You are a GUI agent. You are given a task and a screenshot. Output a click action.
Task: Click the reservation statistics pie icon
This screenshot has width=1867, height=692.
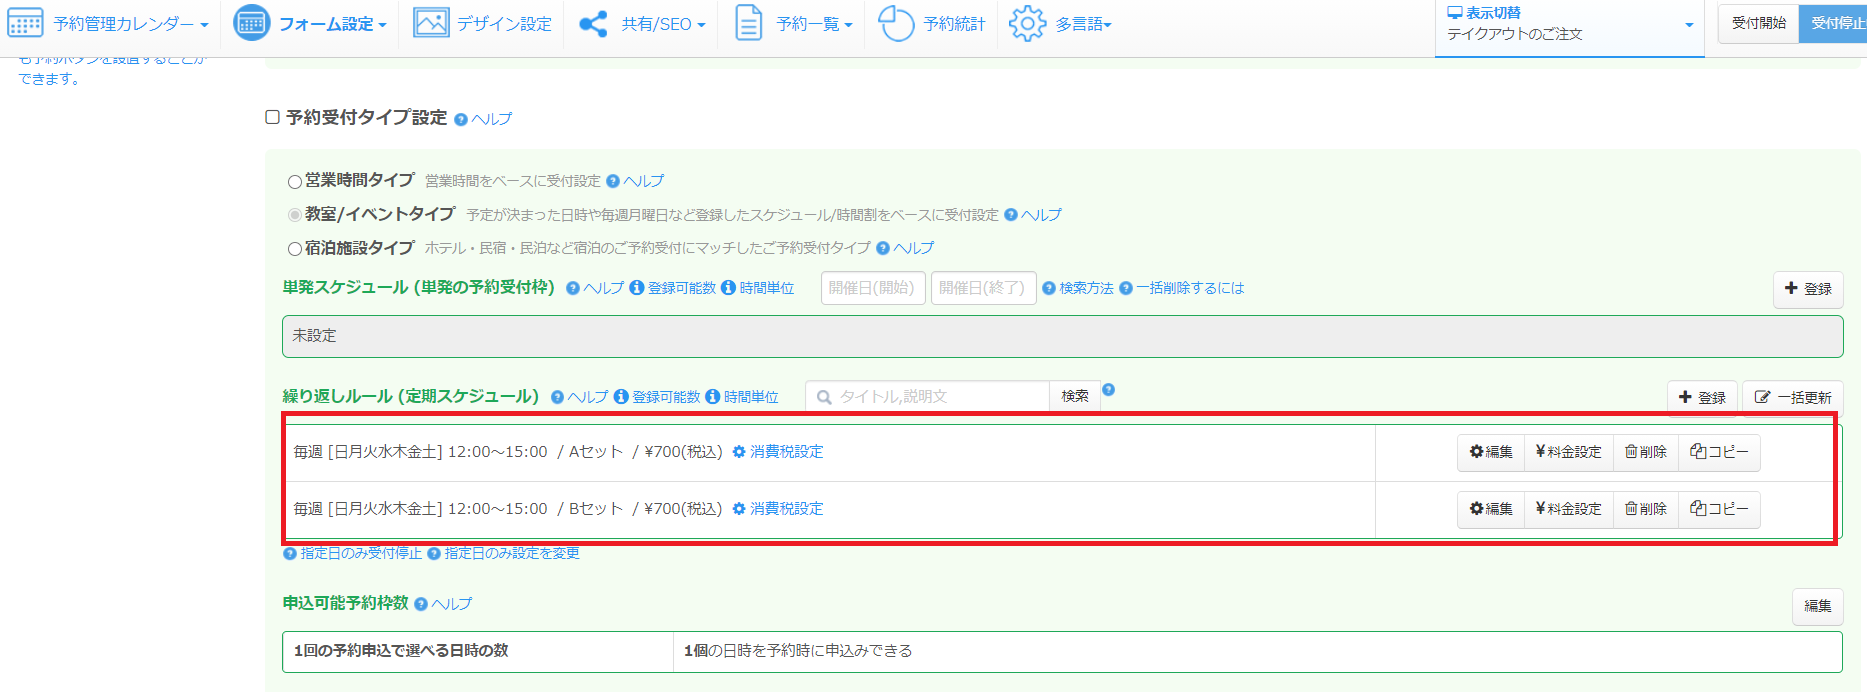(x=896, y=23)
